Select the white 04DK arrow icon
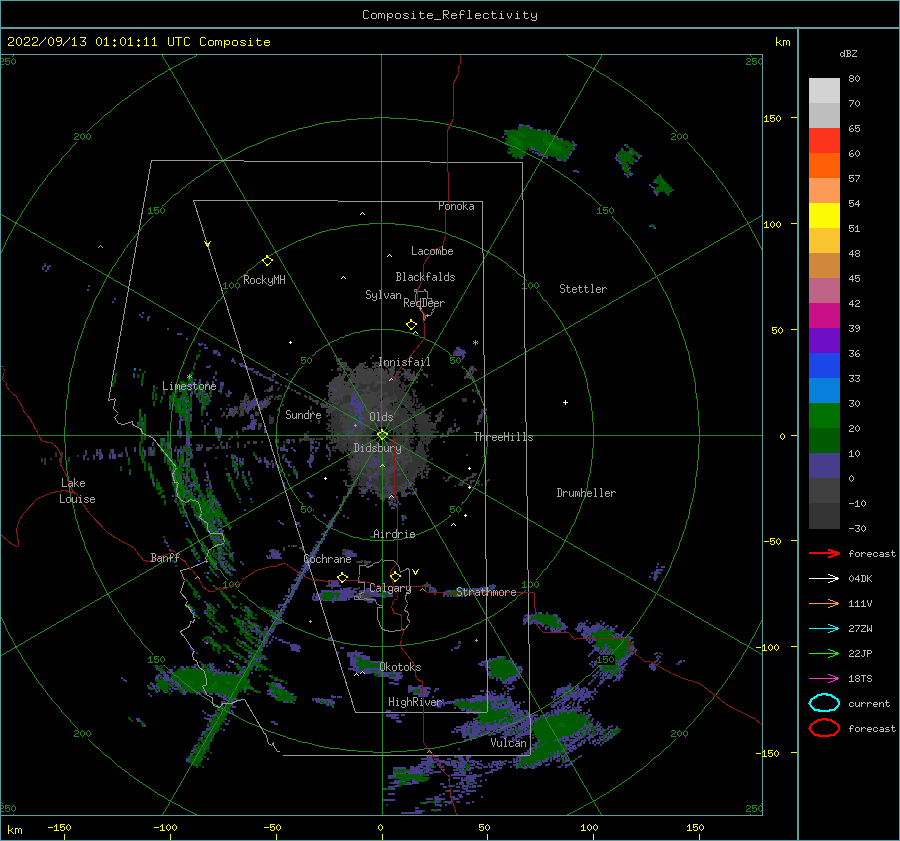 click(x=824, y=579)
